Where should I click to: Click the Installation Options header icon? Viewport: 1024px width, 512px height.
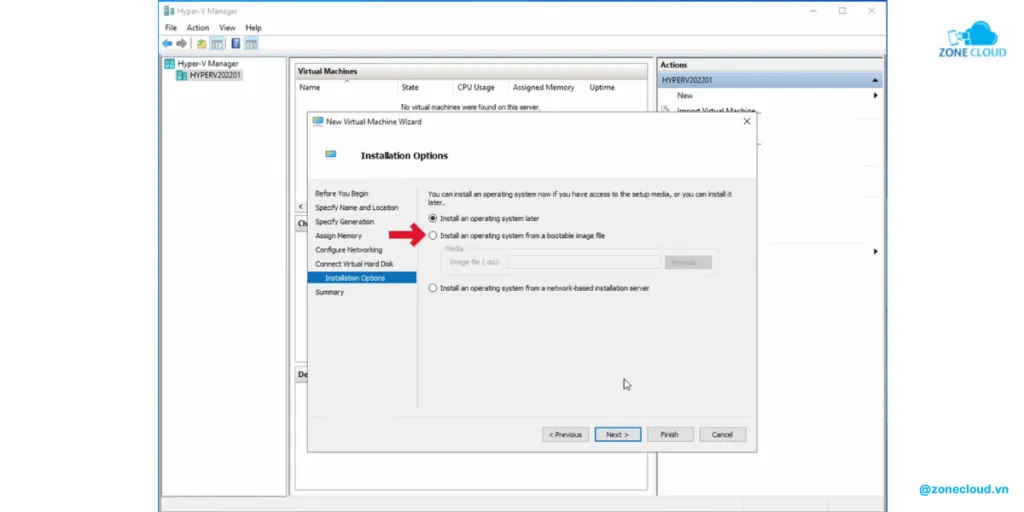point(330,155)
